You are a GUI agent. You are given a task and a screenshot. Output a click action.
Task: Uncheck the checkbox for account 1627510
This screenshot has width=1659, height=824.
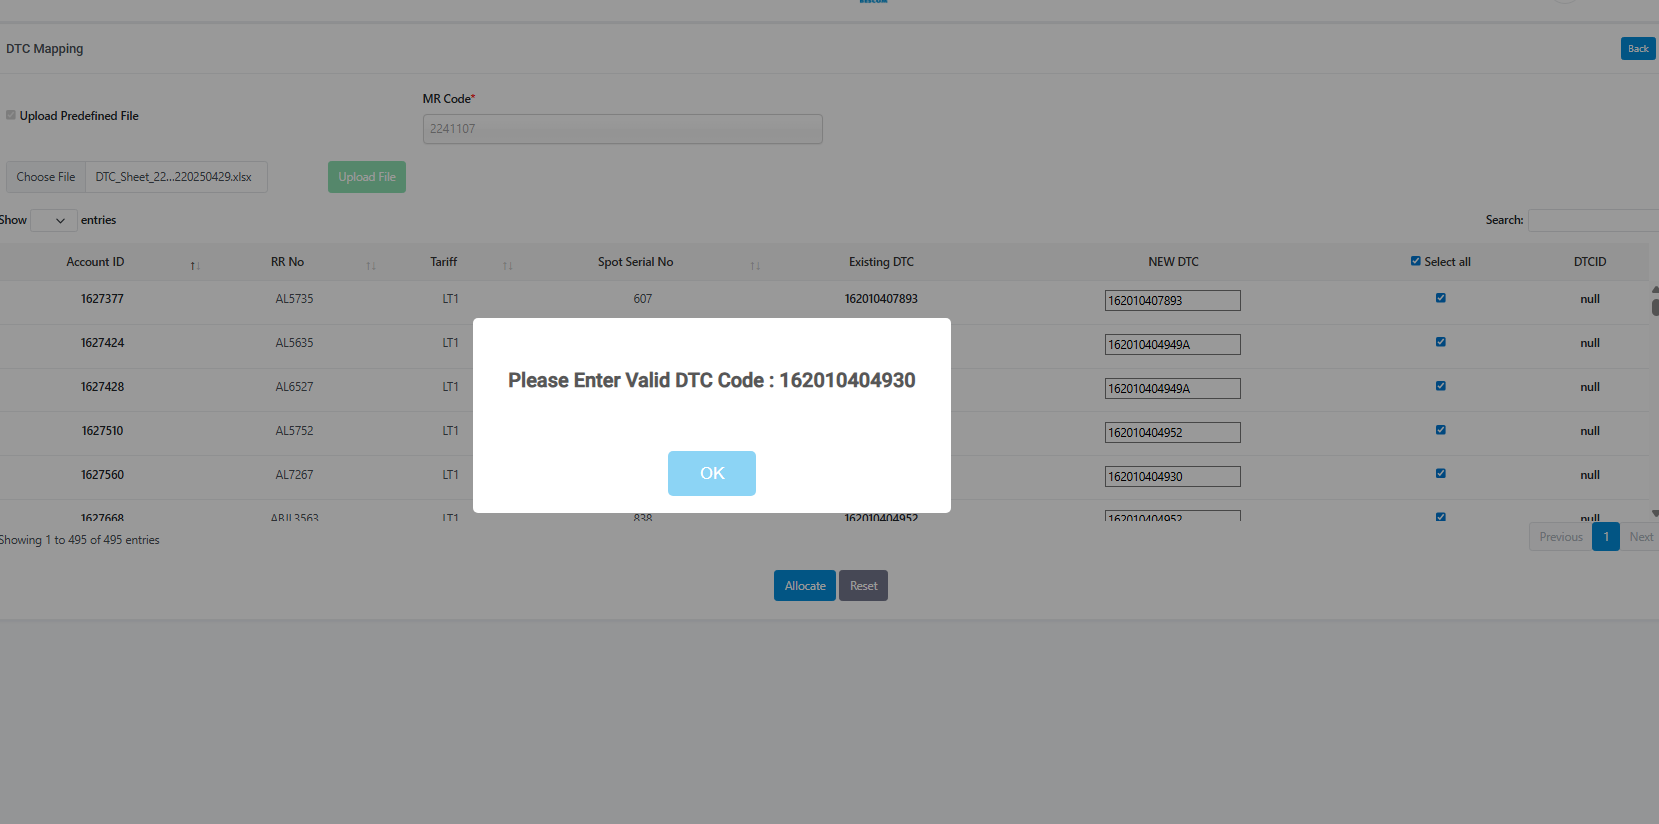point(1440,430)
